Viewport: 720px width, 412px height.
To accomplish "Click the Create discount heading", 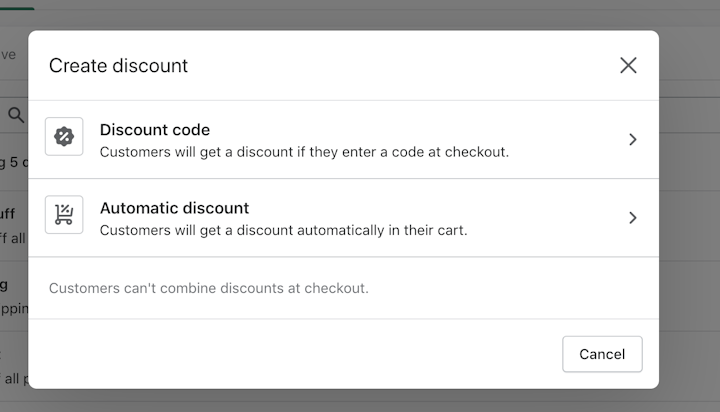I will coord(118,66).
